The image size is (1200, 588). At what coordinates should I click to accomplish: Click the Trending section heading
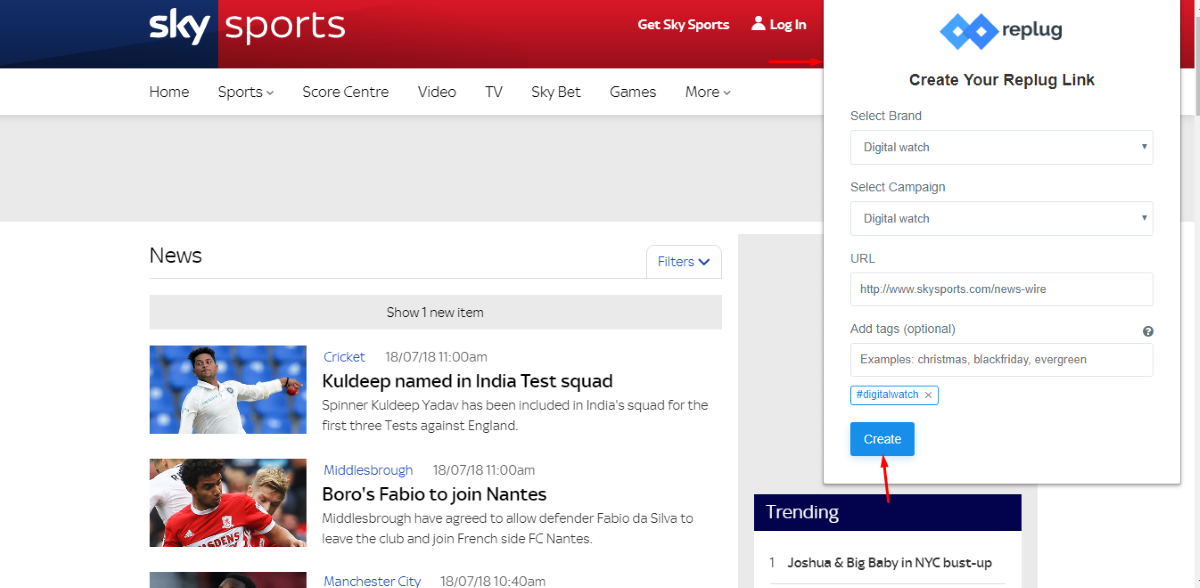tap(802, 512)
